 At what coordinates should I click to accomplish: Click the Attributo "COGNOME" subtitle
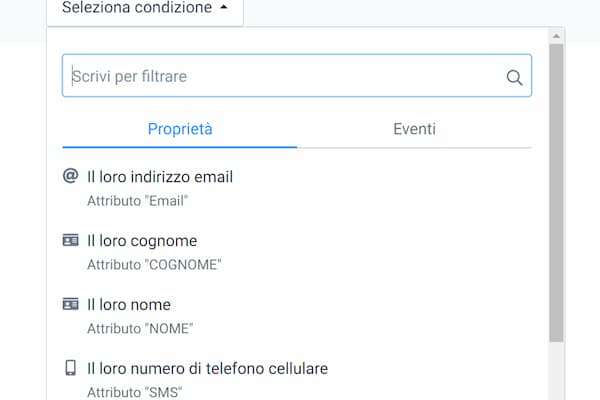[x=154, y=264]
